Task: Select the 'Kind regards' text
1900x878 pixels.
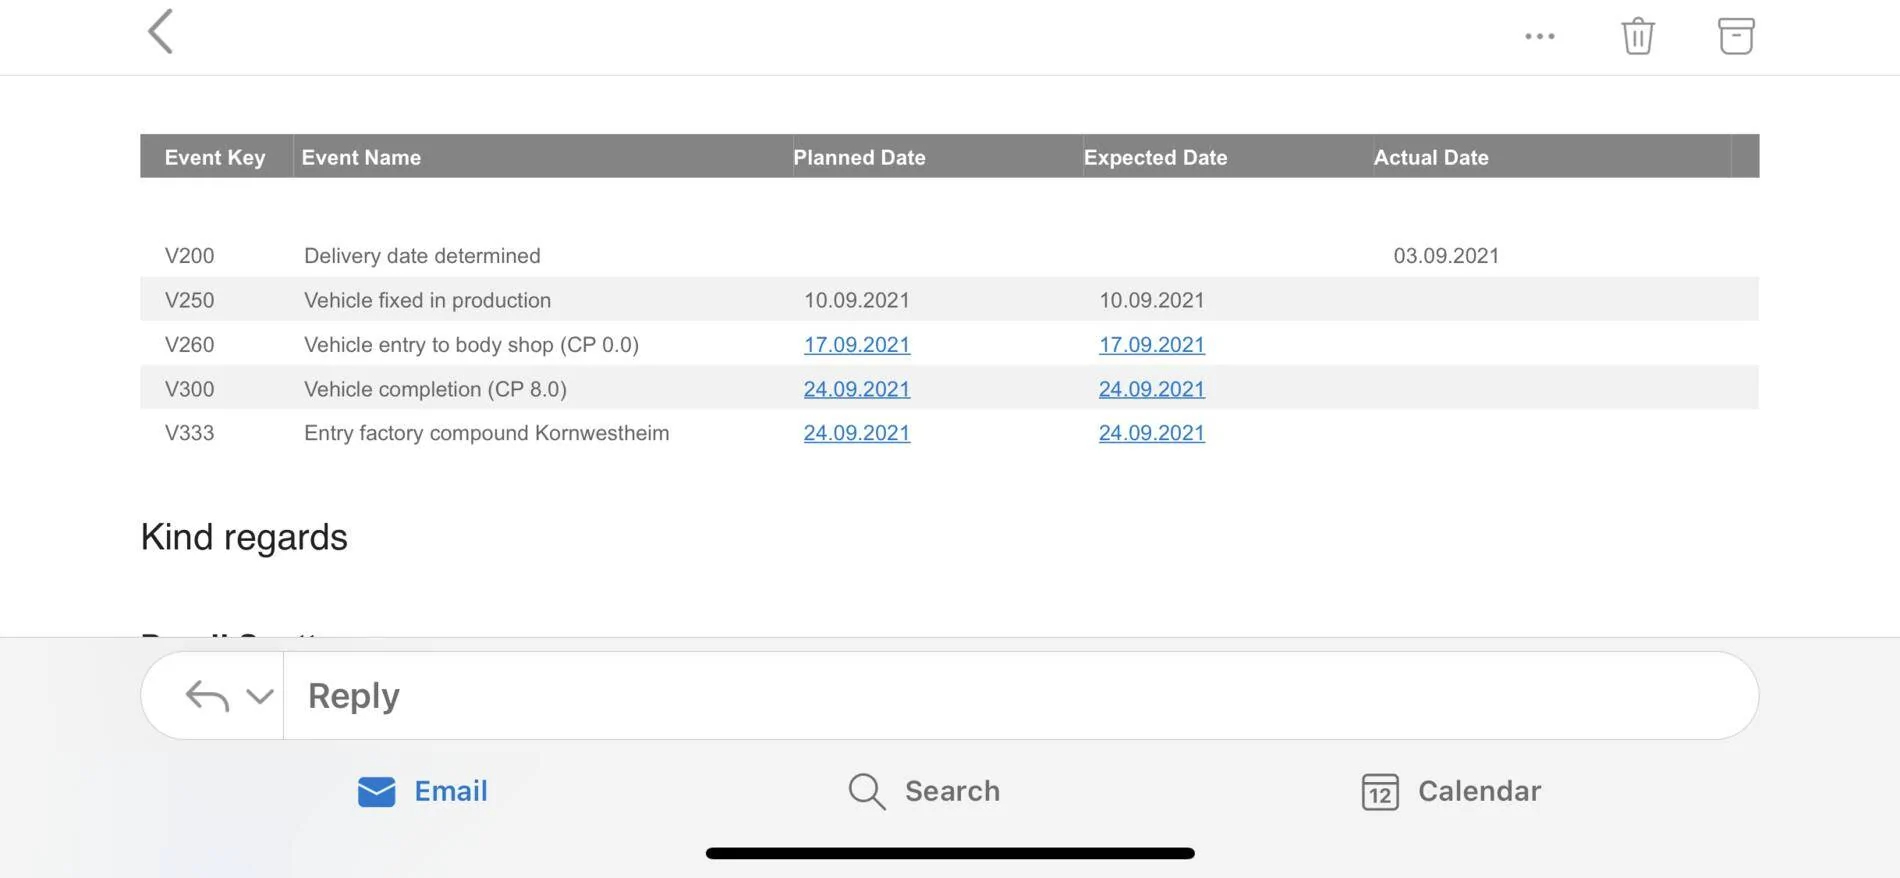Action: click(x=244, y=537)
